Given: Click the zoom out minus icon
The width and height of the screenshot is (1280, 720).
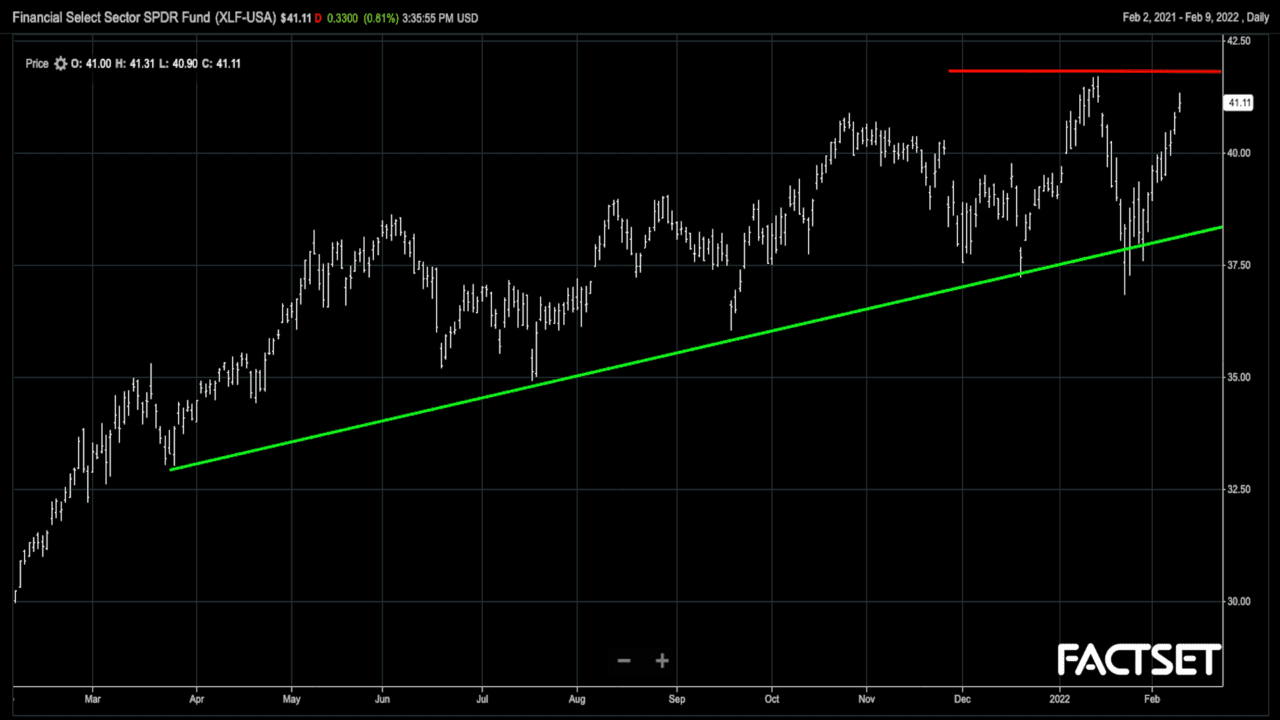Looking at the screenshot, I should [624, 661].
